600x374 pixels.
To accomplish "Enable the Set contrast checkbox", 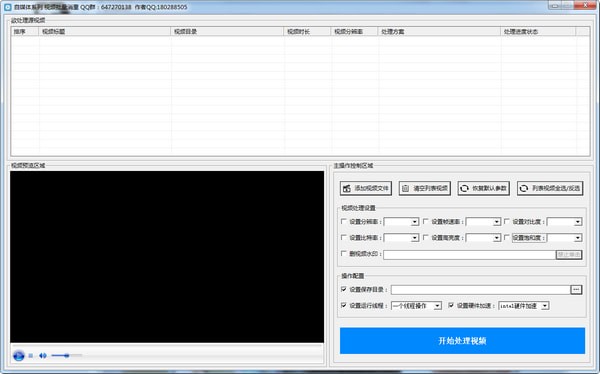I will 507,221.
